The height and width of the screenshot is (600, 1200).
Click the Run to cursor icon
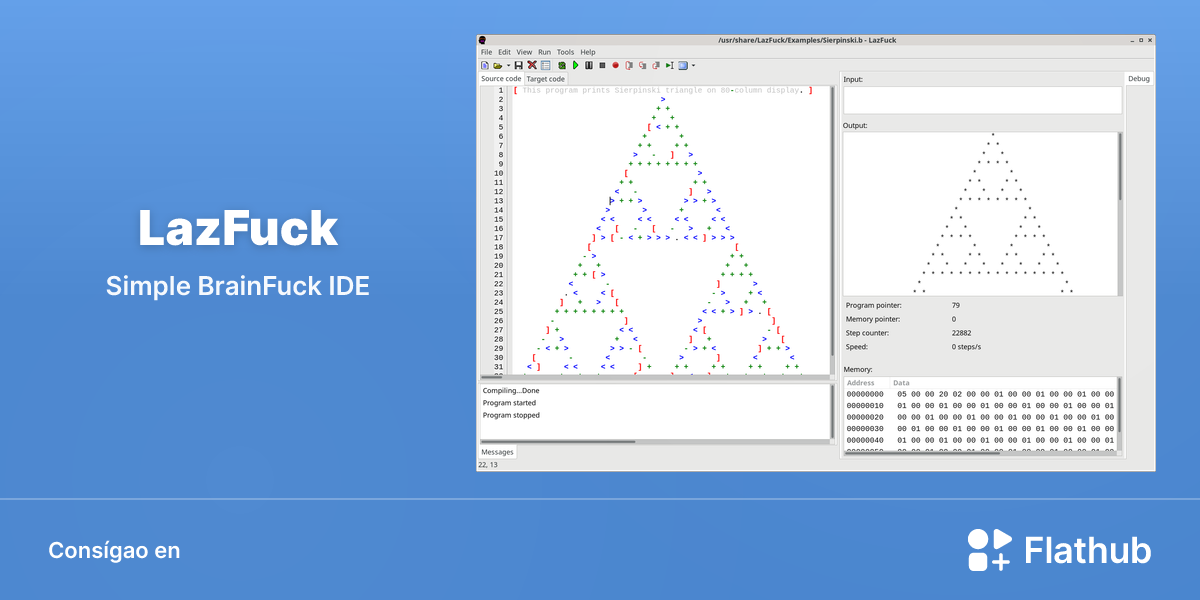[669, 65]
